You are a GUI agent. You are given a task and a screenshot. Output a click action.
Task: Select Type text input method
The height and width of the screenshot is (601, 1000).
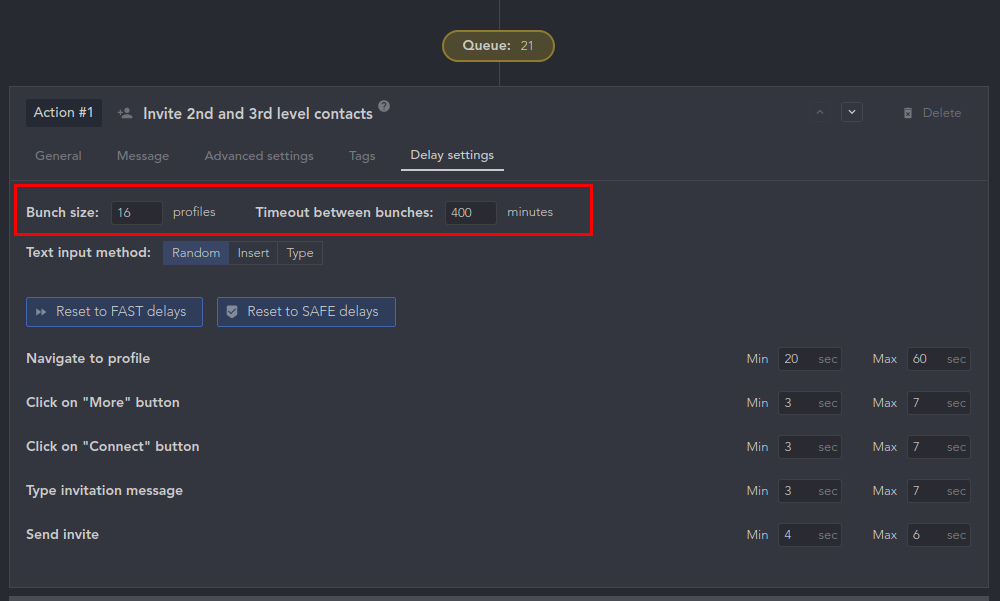pyautogui.click(x=300, y=253)
